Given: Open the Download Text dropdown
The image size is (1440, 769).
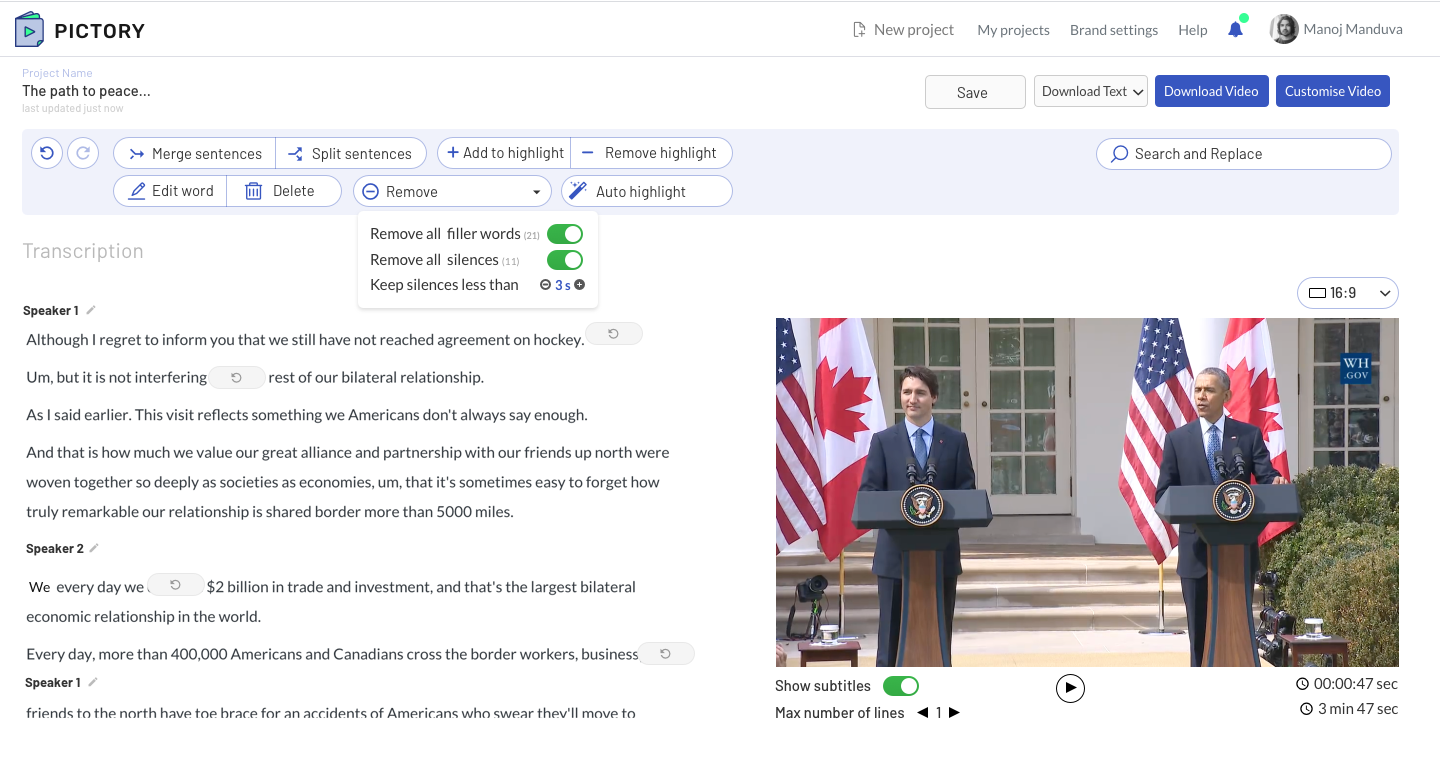Looking at the screenshot, I should coord(1089,91).
